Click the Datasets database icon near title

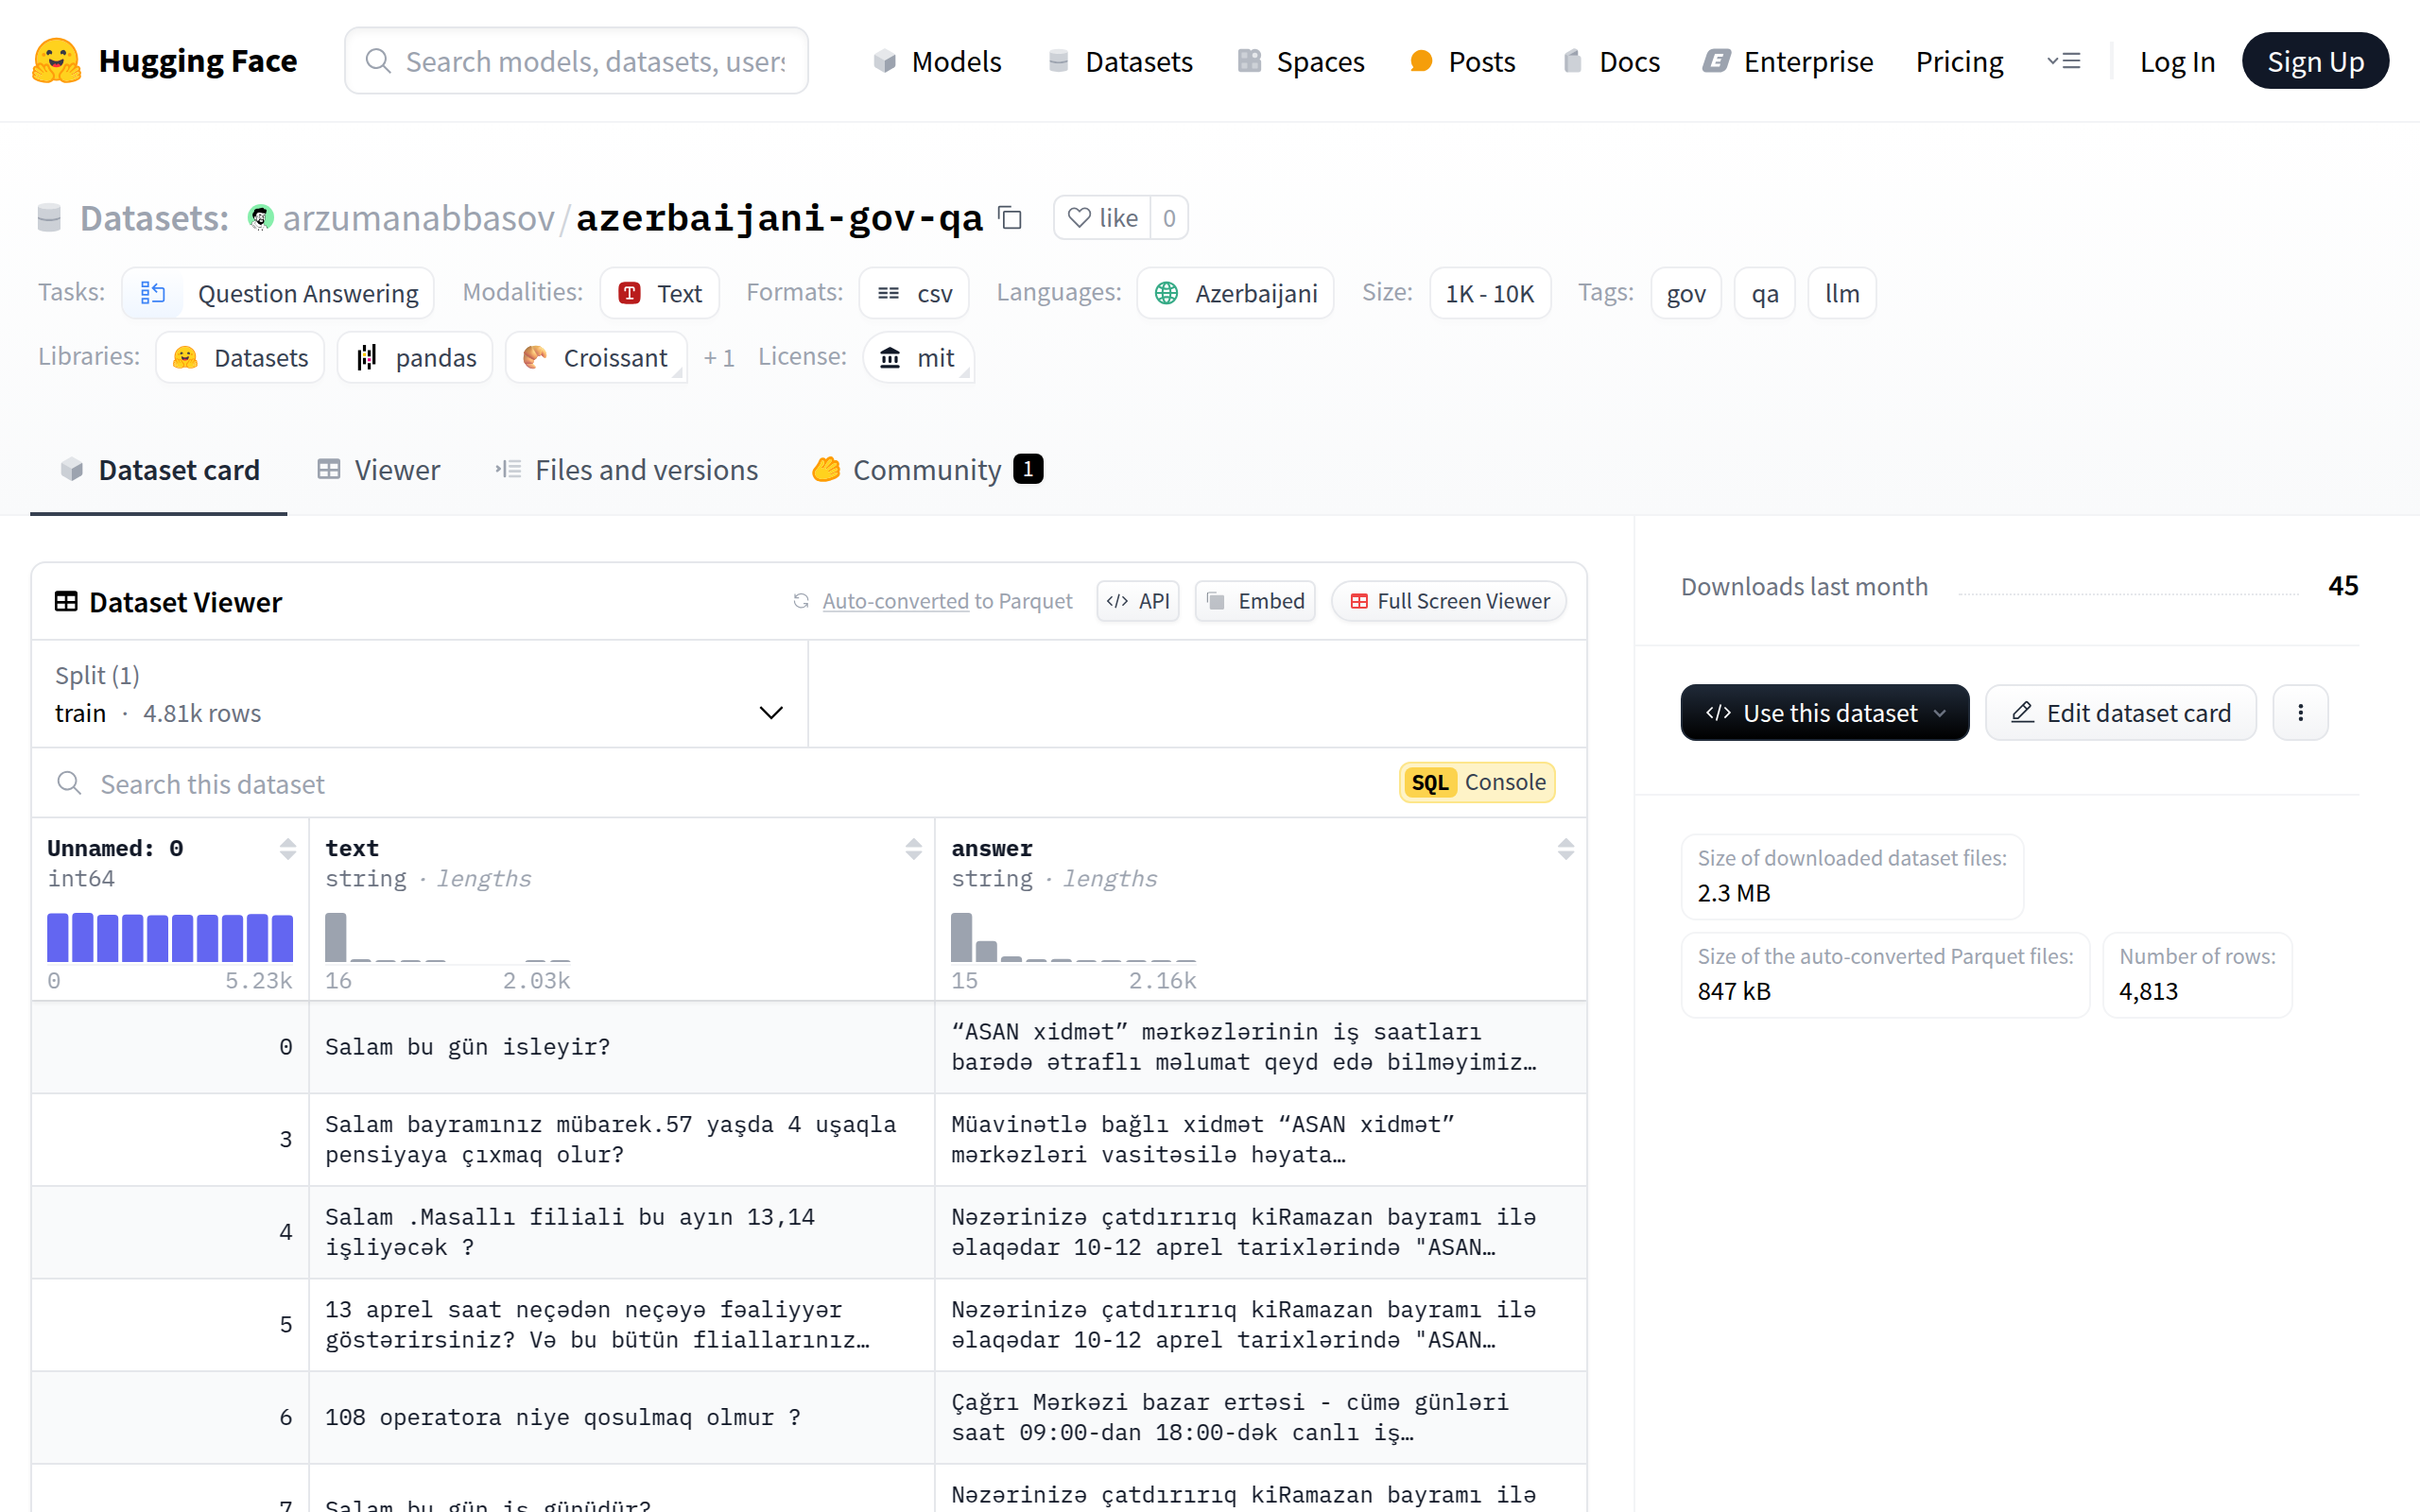(x=49, y=217)
